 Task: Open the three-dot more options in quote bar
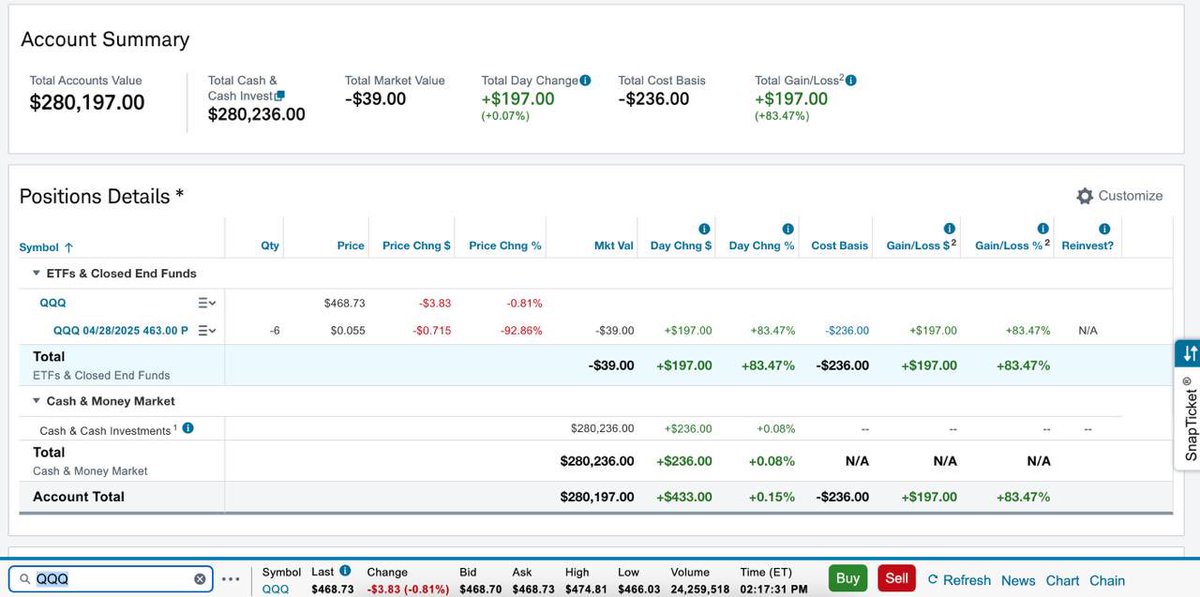pyautogui.click(x=231, y=579)
